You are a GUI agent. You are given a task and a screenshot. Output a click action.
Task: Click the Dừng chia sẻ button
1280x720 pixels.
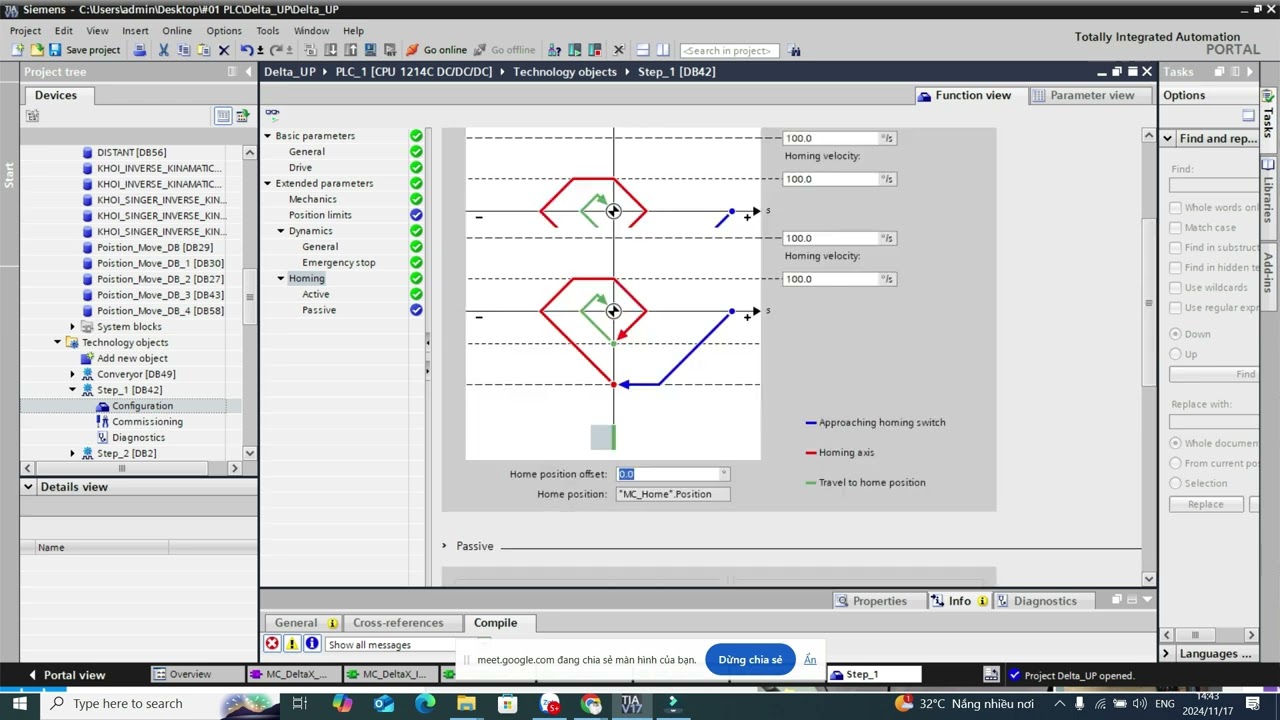pyautogui.click(x=750, y=660)
